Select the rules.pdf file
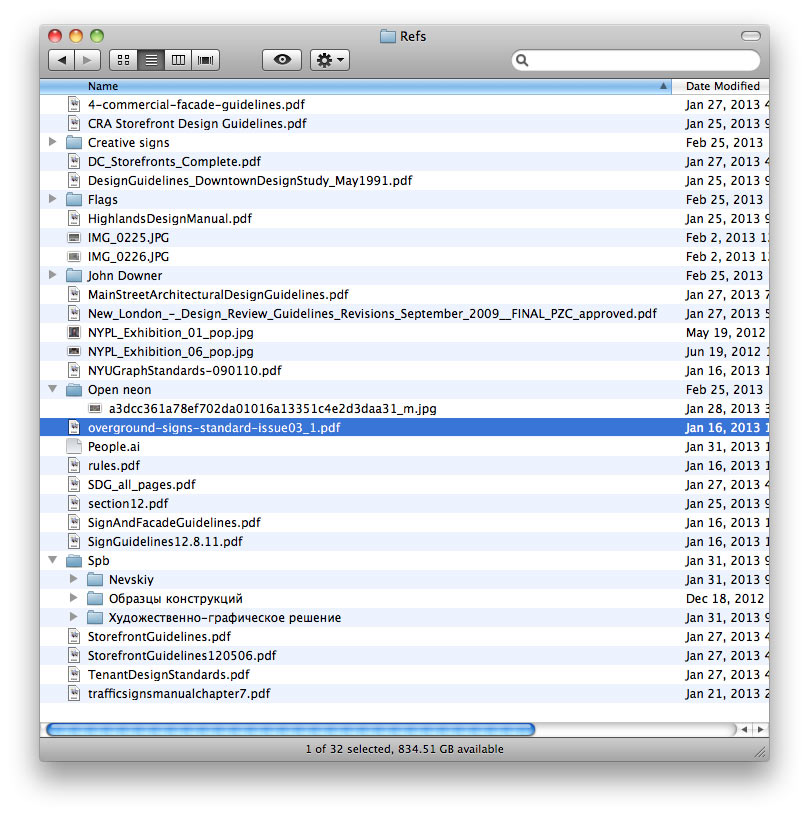 pyautogui.click(x=114, y=466)
